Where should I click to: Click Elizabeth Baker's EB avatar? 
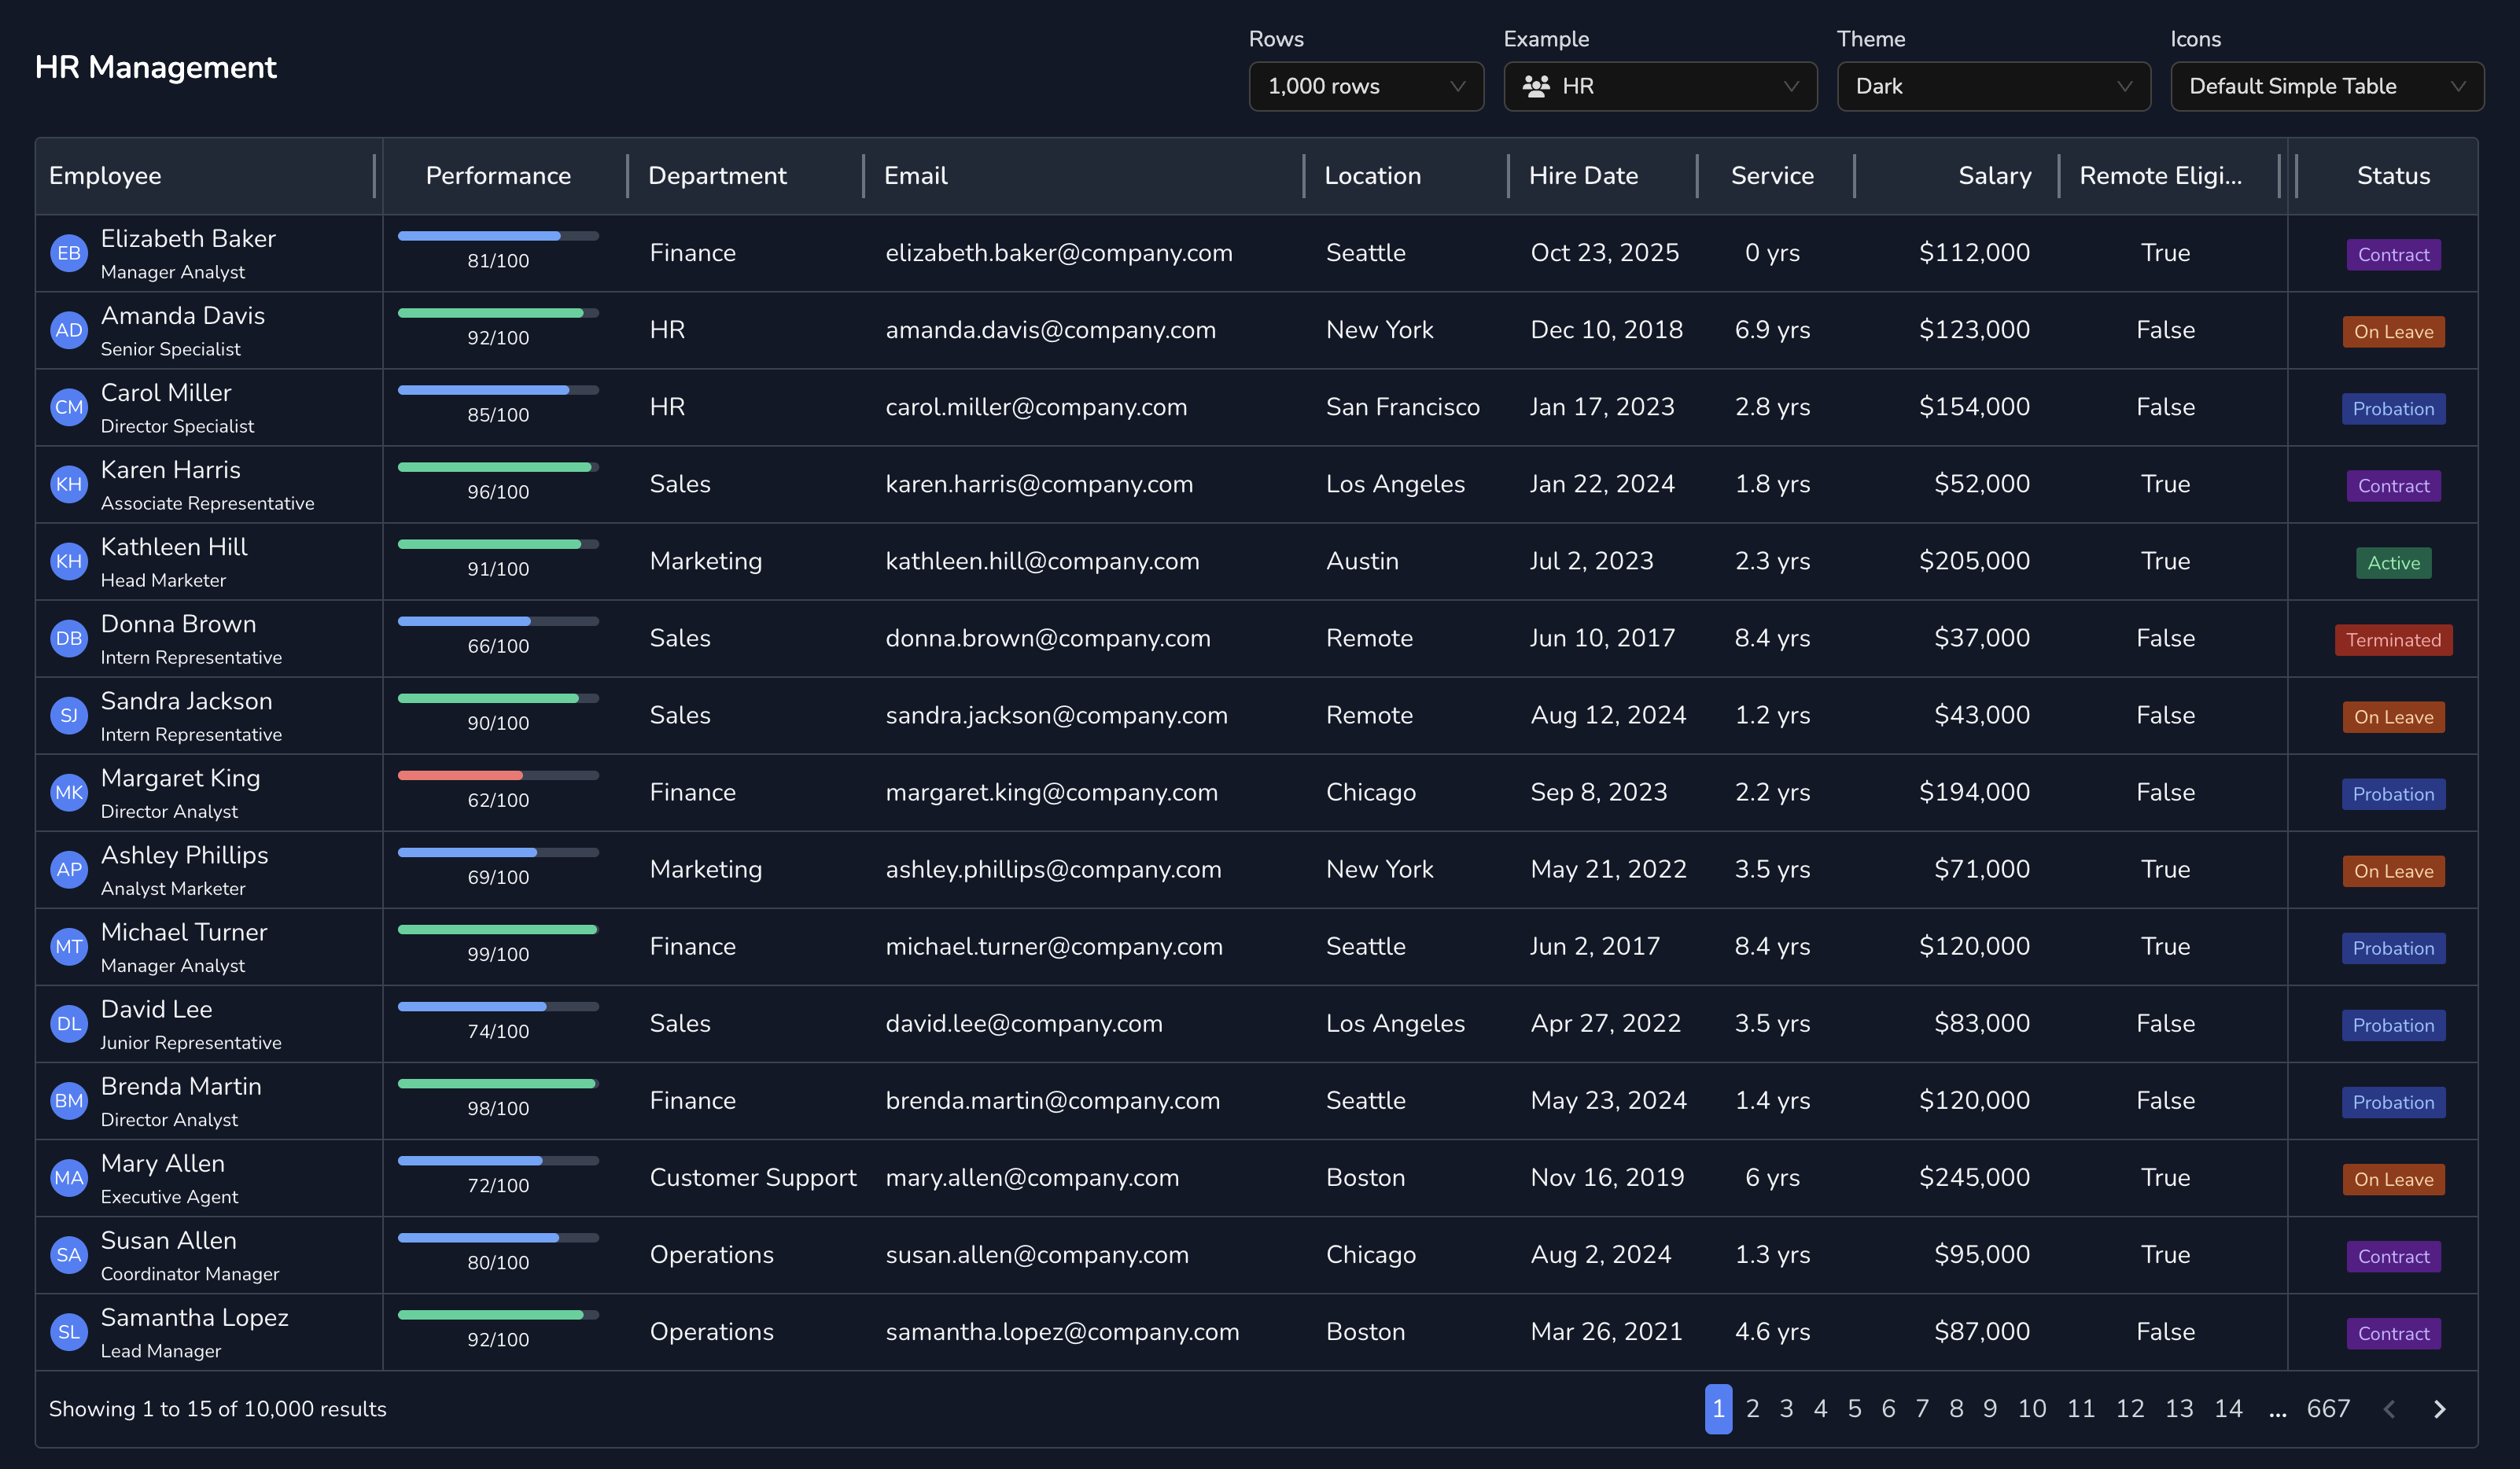click(x=69, y=253)
